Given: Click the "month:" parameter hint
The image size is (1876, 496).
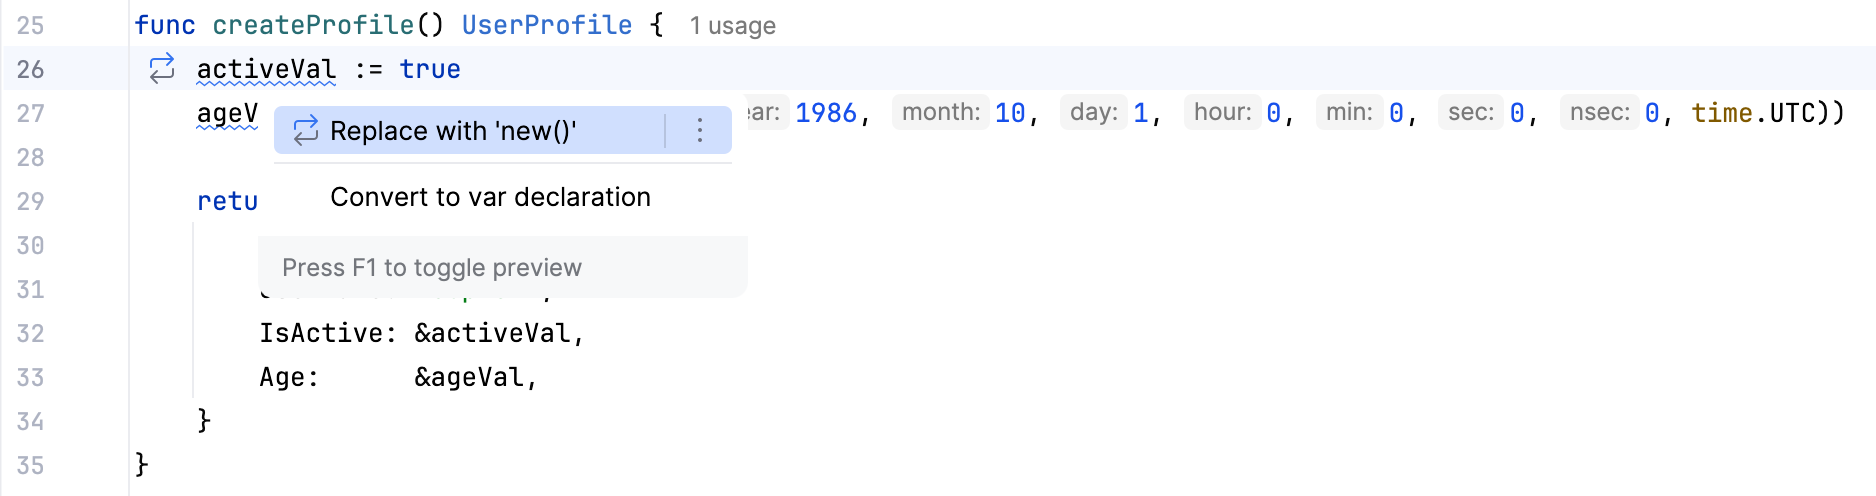Looking at the screenshot, I should pos(940,112).
